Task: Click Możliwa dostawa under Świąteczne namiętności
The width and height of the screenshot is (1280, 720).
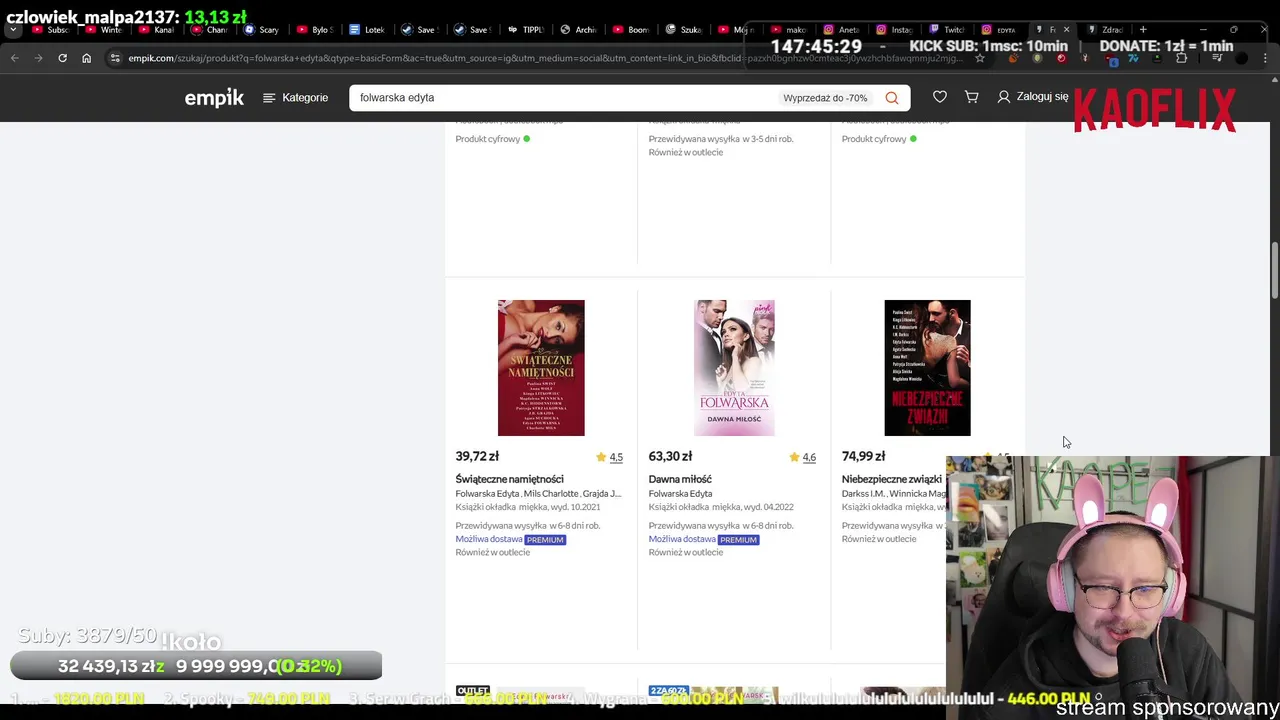Action: 488,539
